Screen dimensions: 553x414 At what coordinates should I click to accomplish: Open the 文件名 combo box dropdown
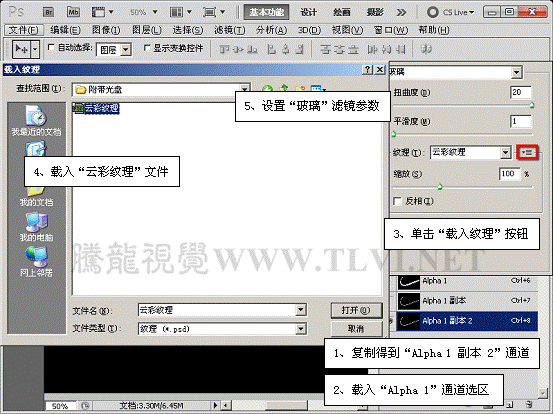pos(300,310)
